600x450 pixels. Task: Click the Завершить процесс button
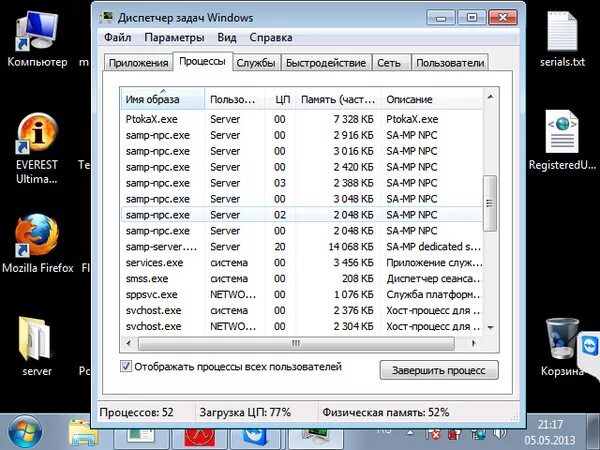(x=439, y=370)
